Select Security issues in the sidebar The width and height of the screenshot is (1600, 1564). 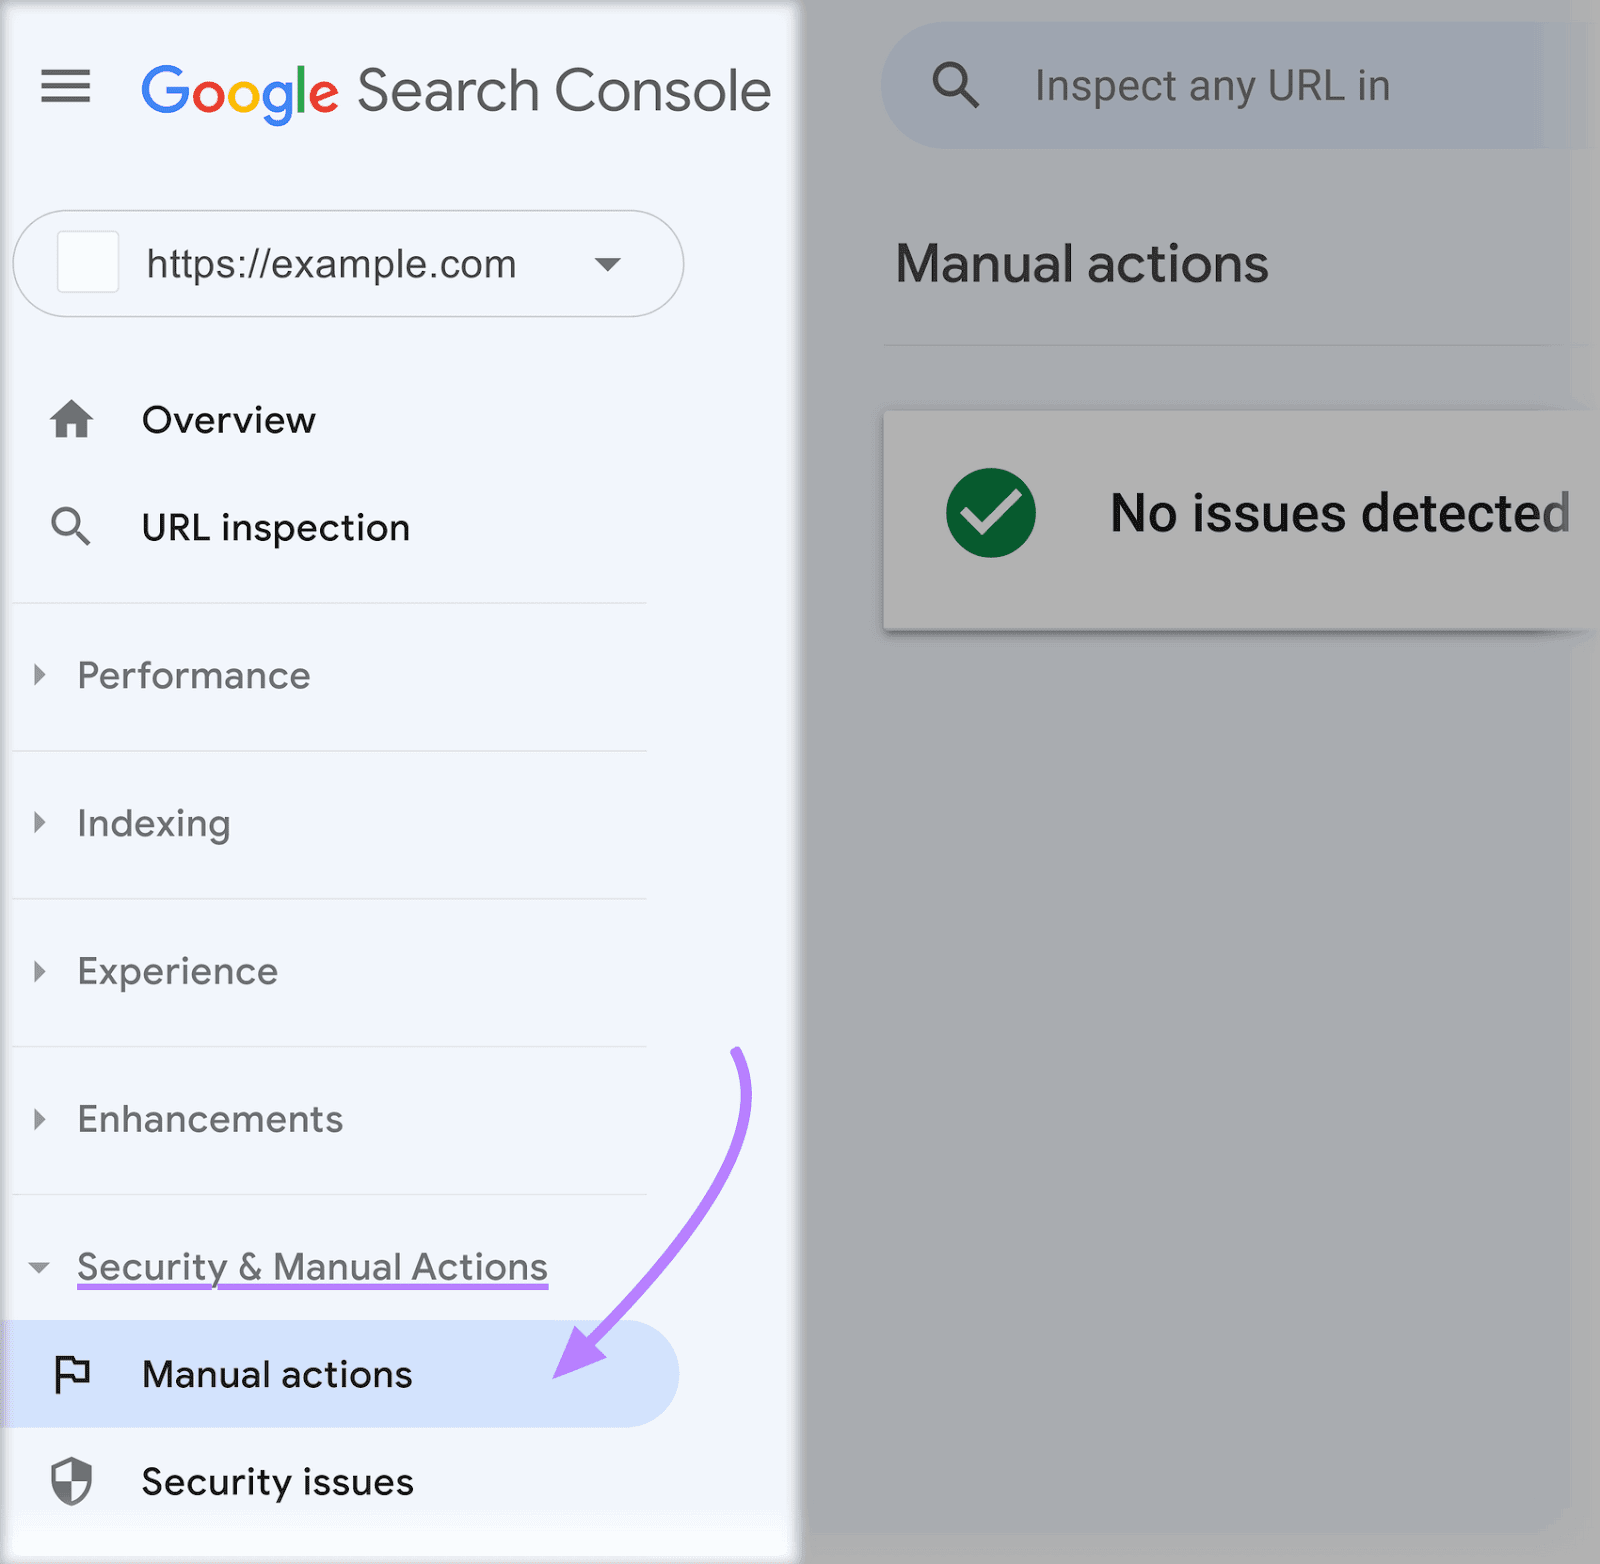[x=277, y=1482]
